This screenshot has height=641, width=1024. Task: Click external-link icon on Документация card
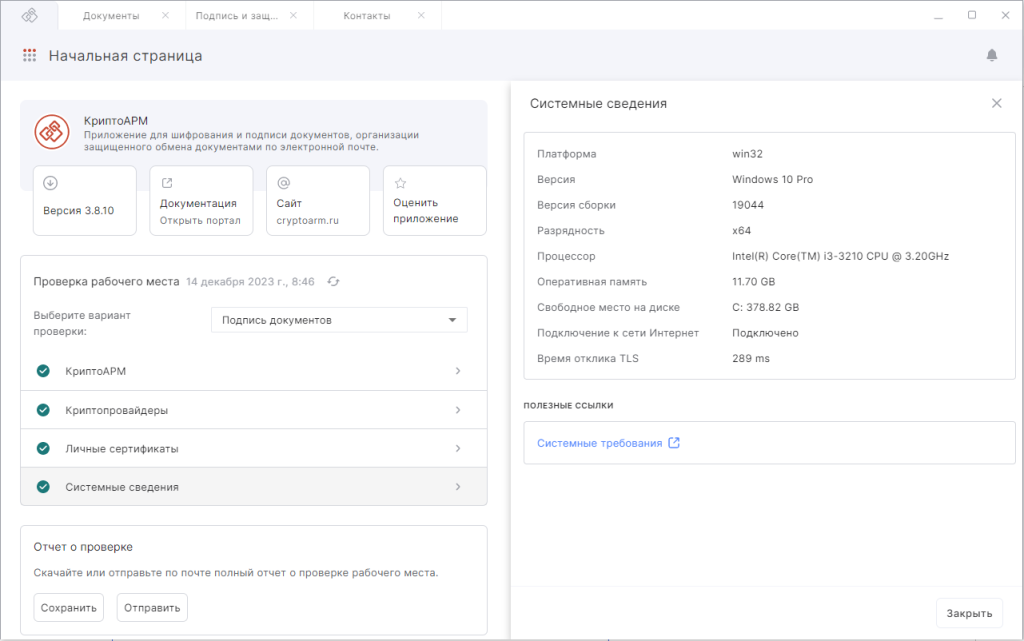click(x=167, y=183)
